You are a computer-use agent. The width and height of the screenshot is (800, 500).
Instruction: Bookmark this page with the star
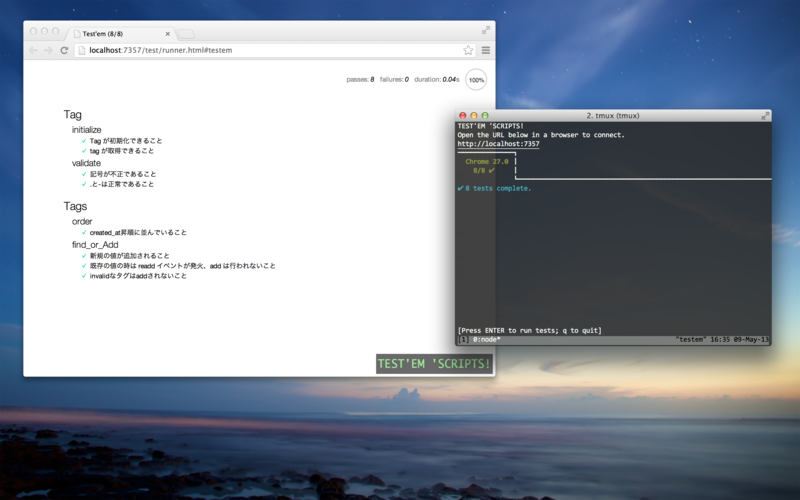[x=468, y=50]
